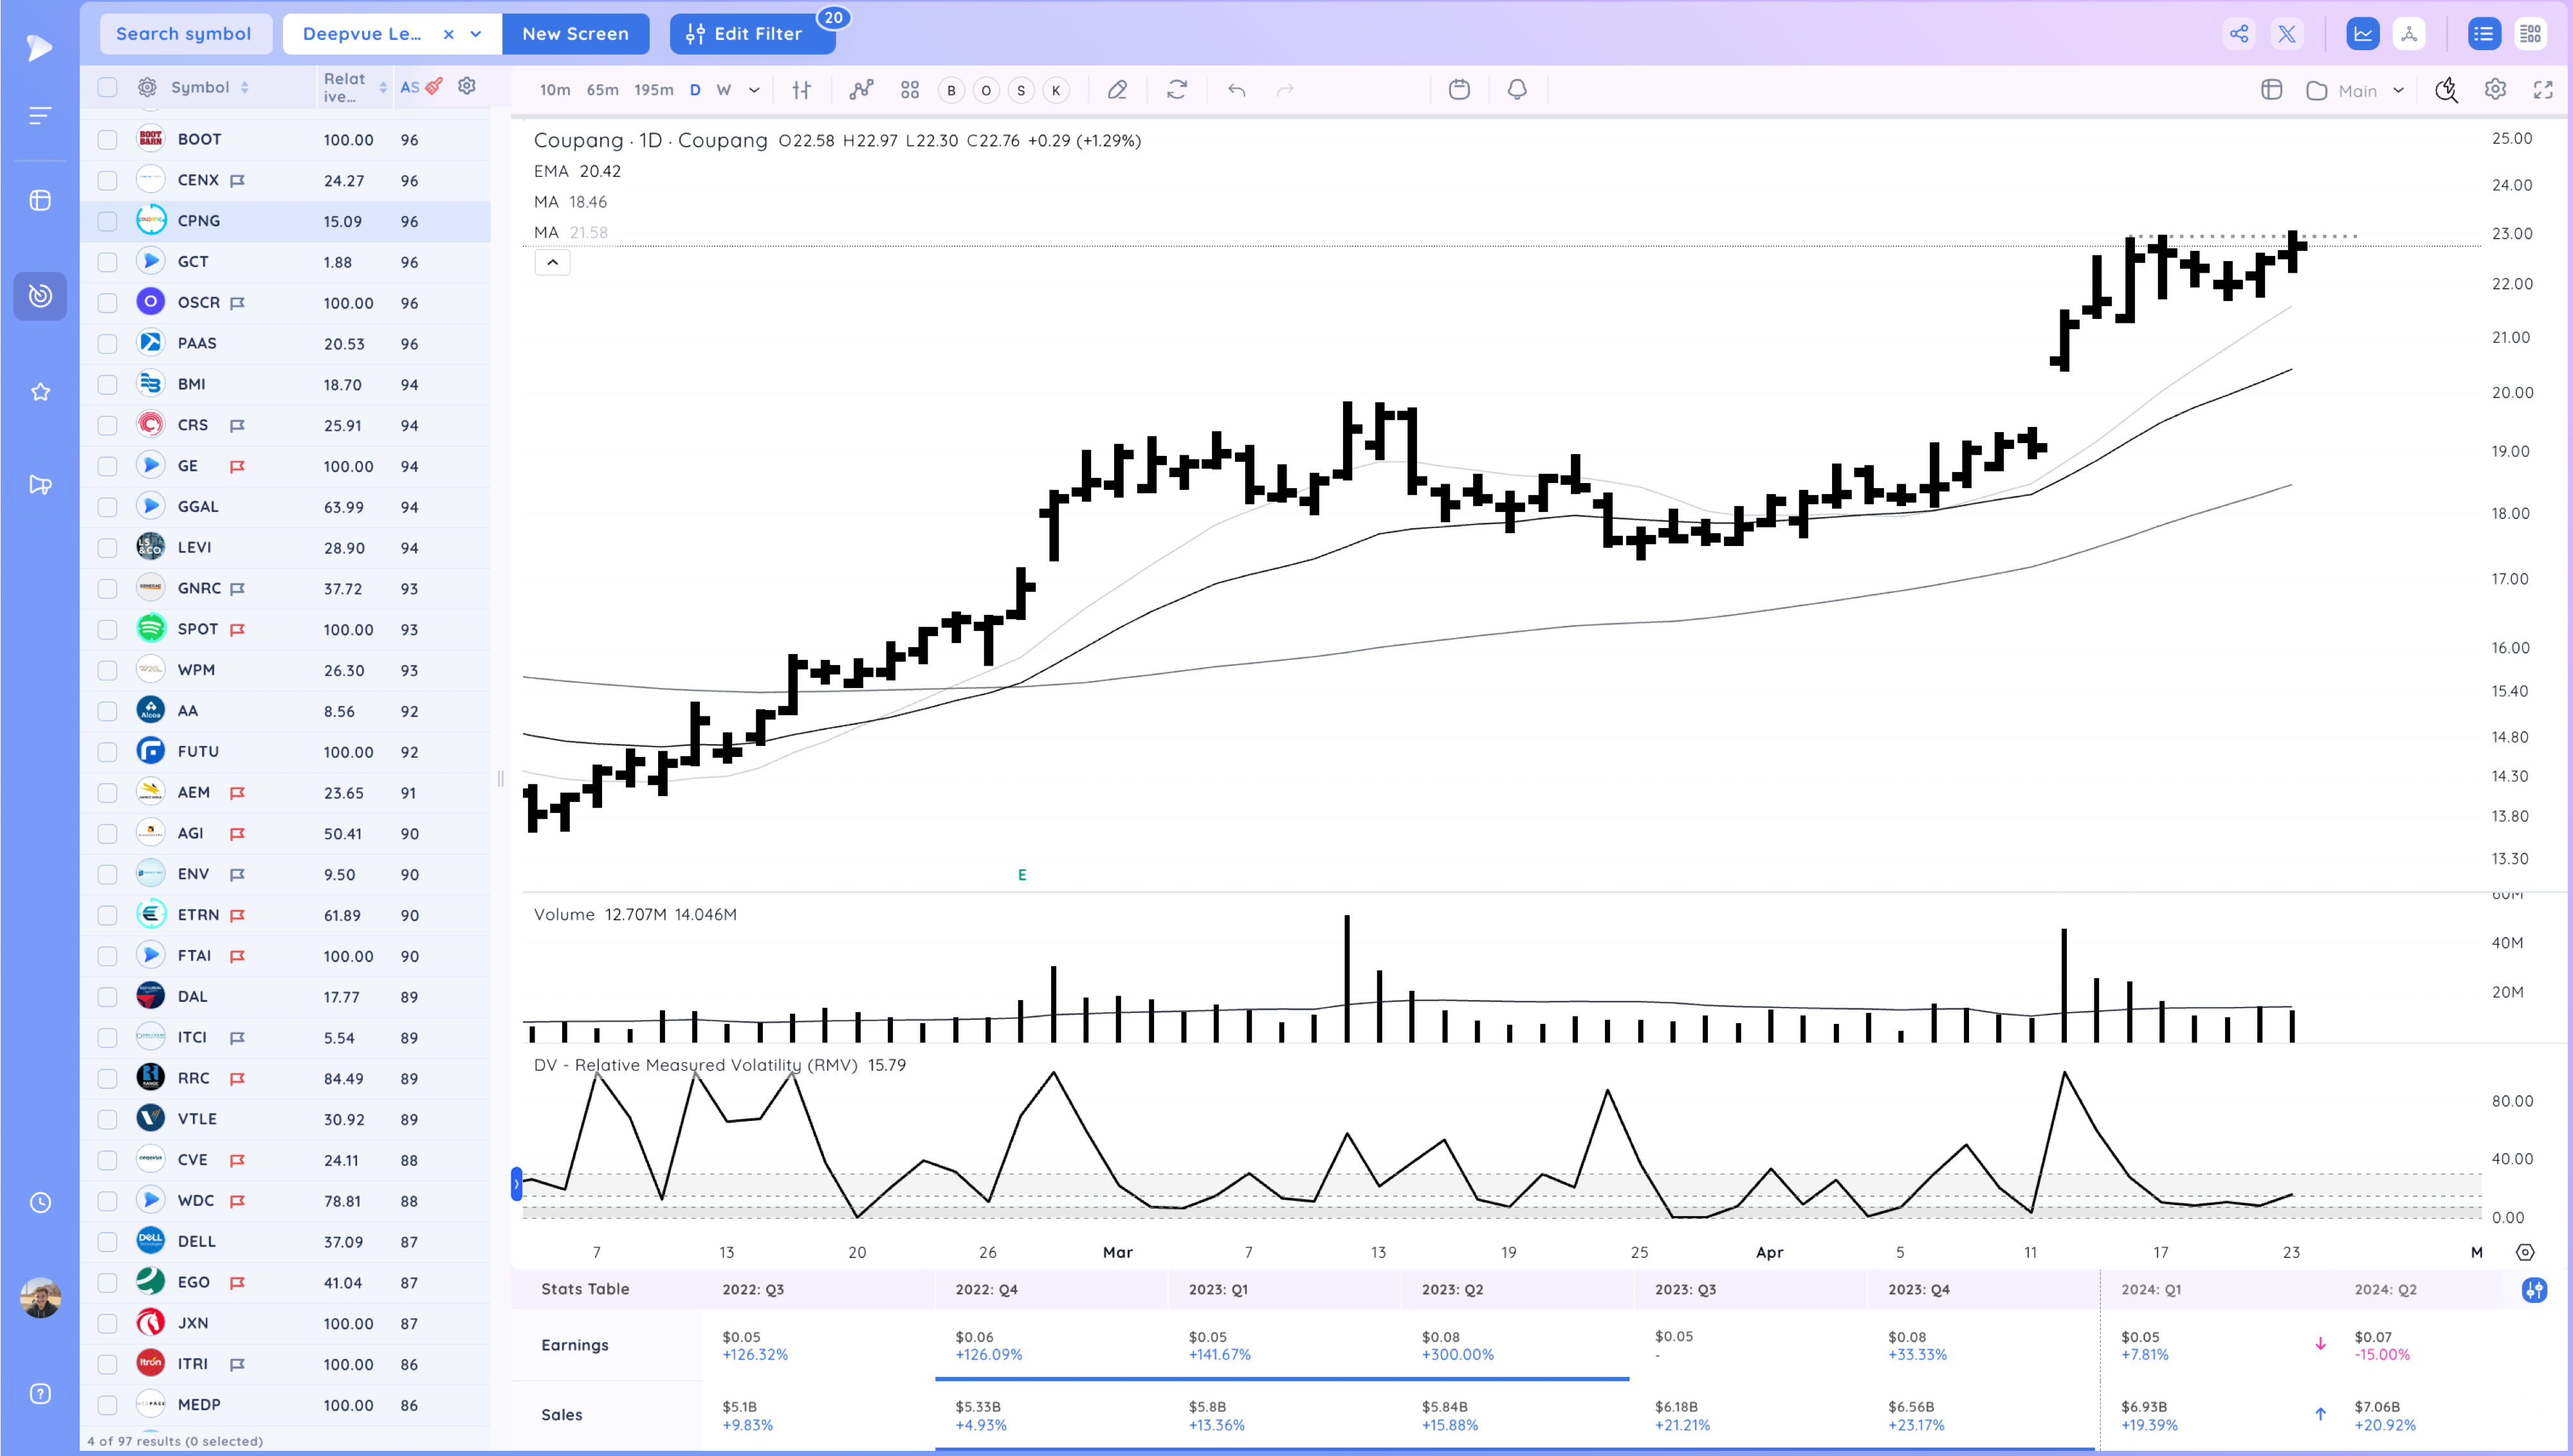Toggle the select-all checkbox in header
Image resolution: width=2573 pixels, height=1456 pixels.
[107, 87]
